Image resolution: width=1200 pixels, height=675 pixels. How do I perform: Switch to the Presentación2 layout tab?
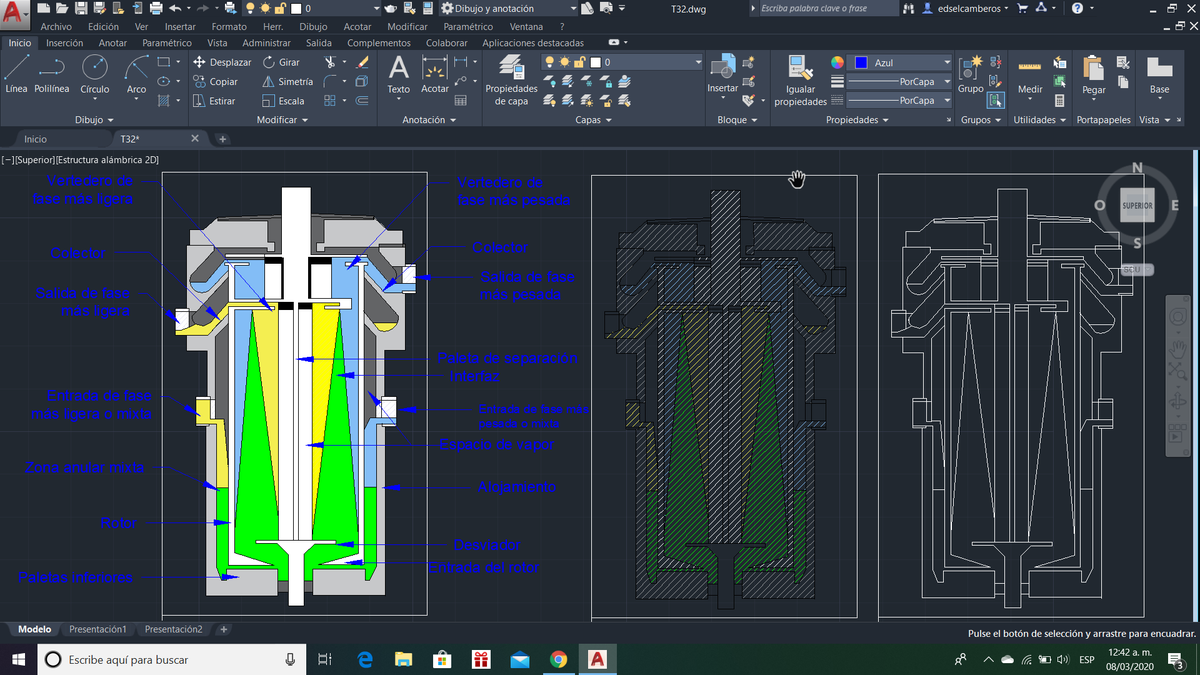(173, 629)
